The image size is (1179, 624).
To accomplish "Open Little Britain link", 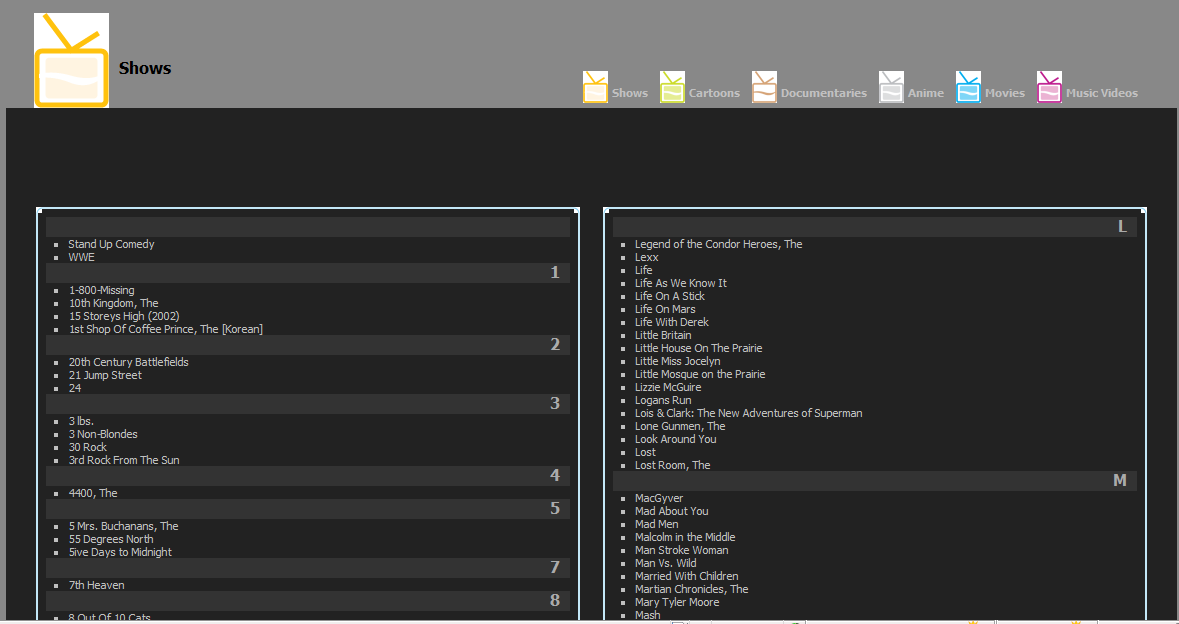I will coord(662,335).
